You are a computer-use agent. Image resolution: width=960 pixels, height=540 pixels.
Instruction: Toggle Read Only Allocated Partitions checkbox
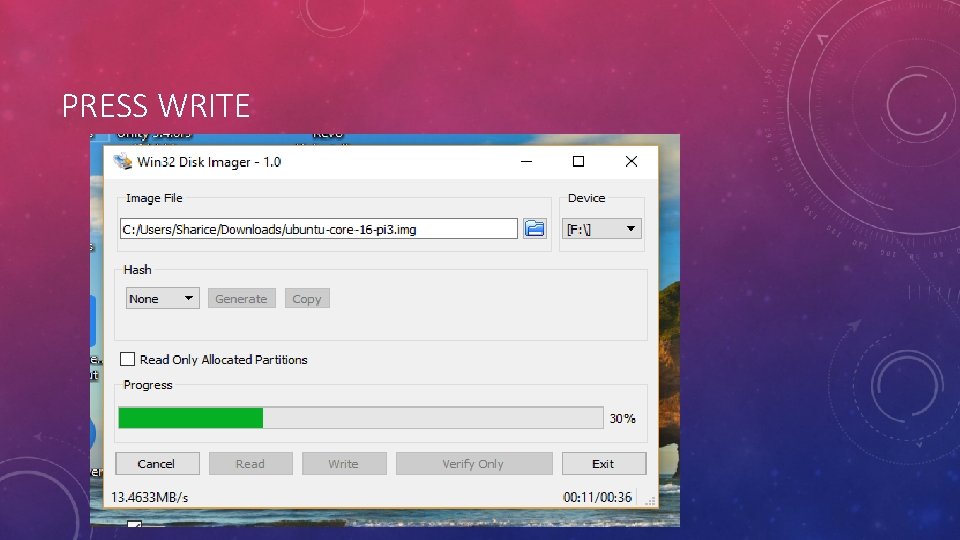[127, 359]
